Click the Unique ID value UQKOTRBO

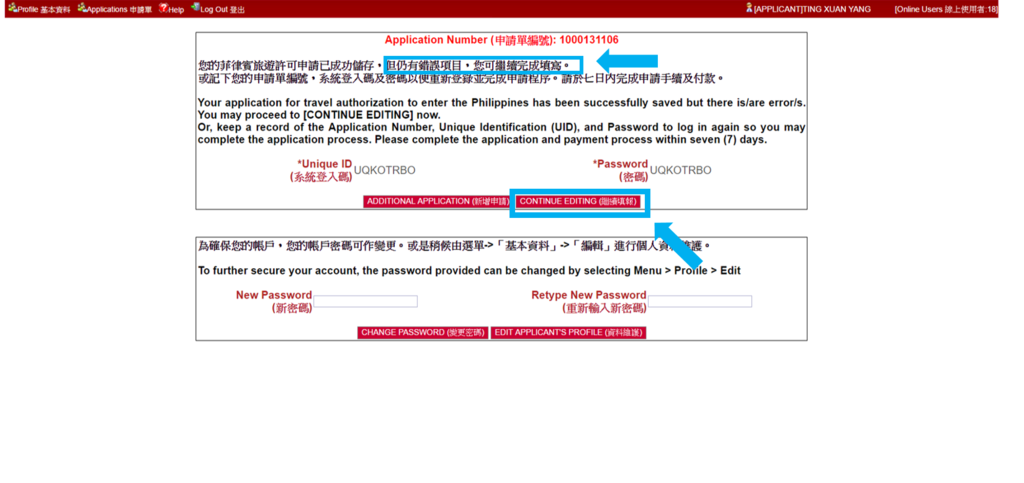click(x=385, y=170)
